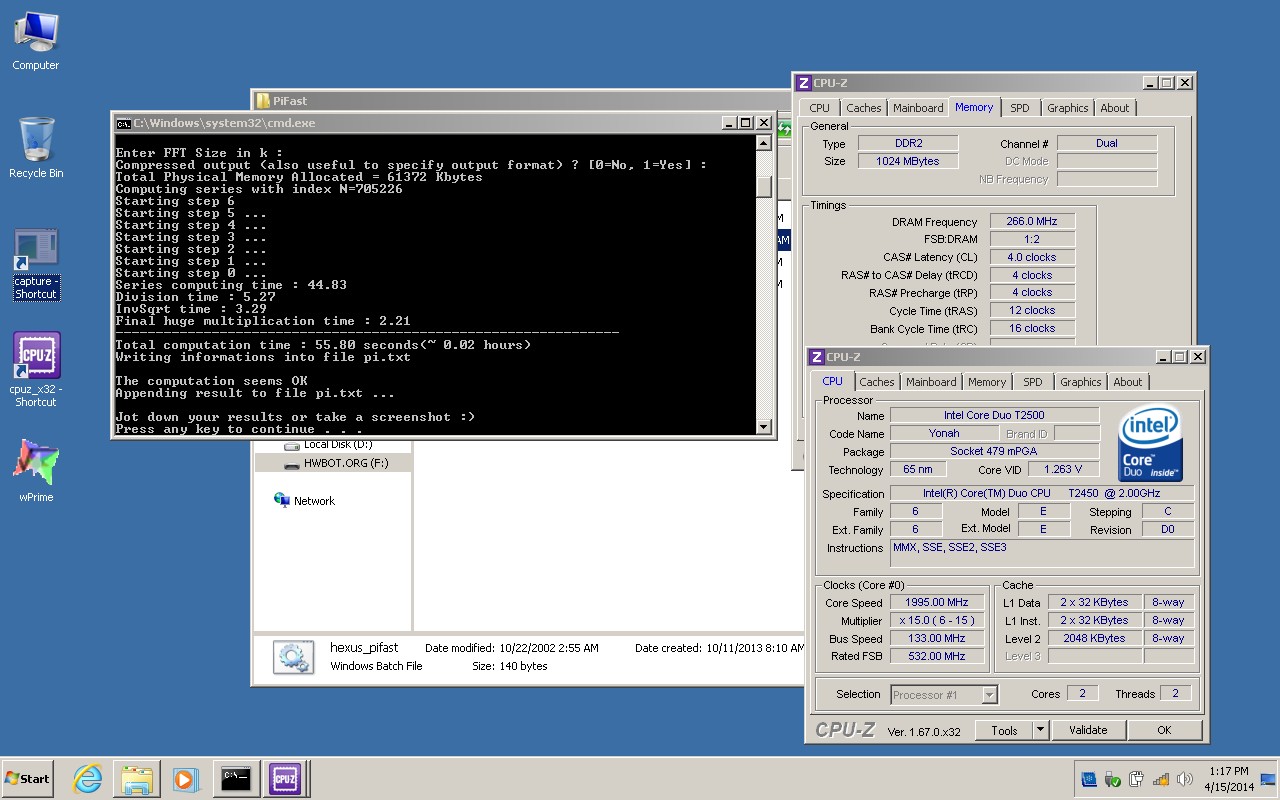Click the Z logo in Memory CPU-Z title
Viewport: 1280px width, 800px height.
[803, 83]
